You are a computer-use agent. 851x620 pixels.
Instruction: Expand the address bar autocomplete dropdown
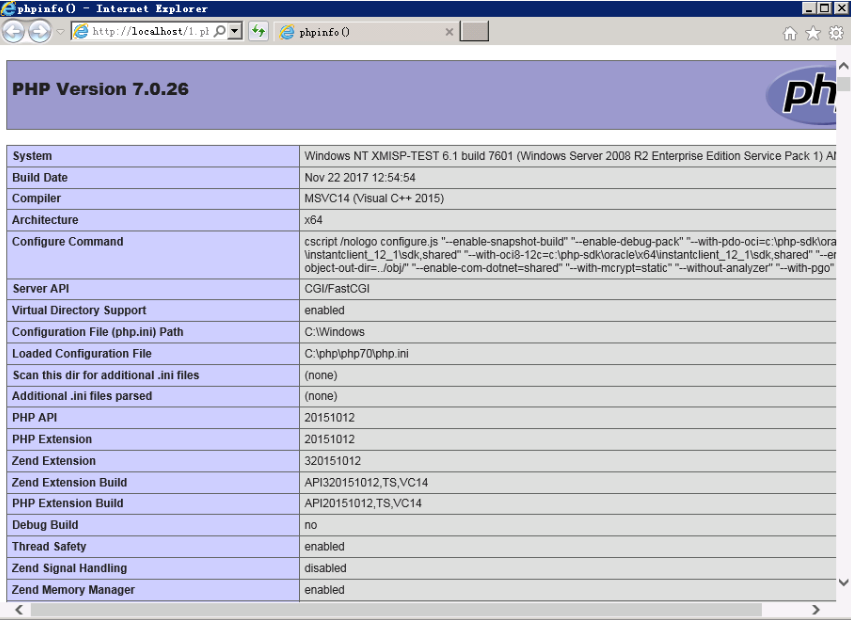tap(234, 31)
